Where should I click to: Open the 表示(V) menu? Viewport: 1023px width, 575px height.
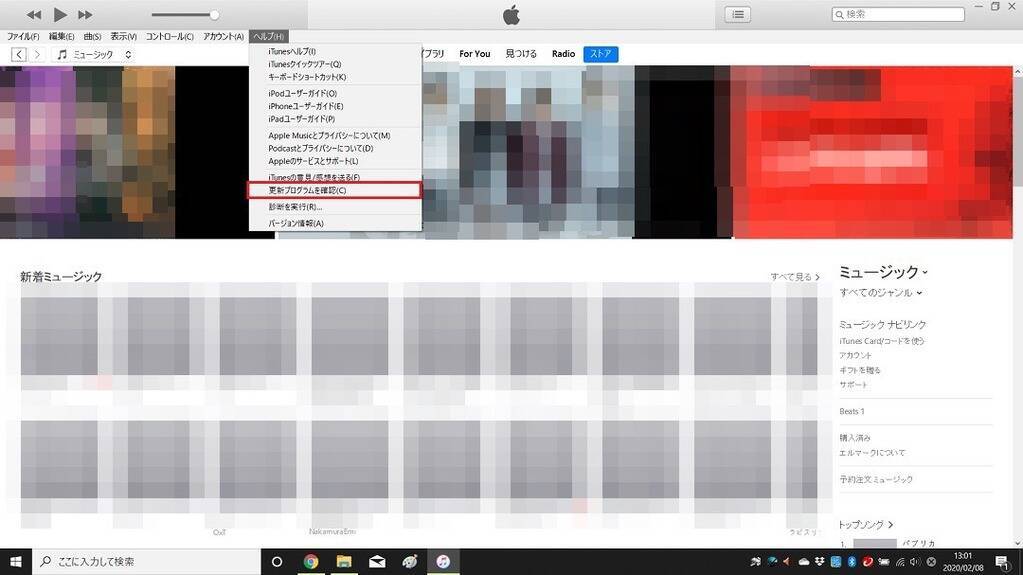pyautogui.click(x=123, y=37)
